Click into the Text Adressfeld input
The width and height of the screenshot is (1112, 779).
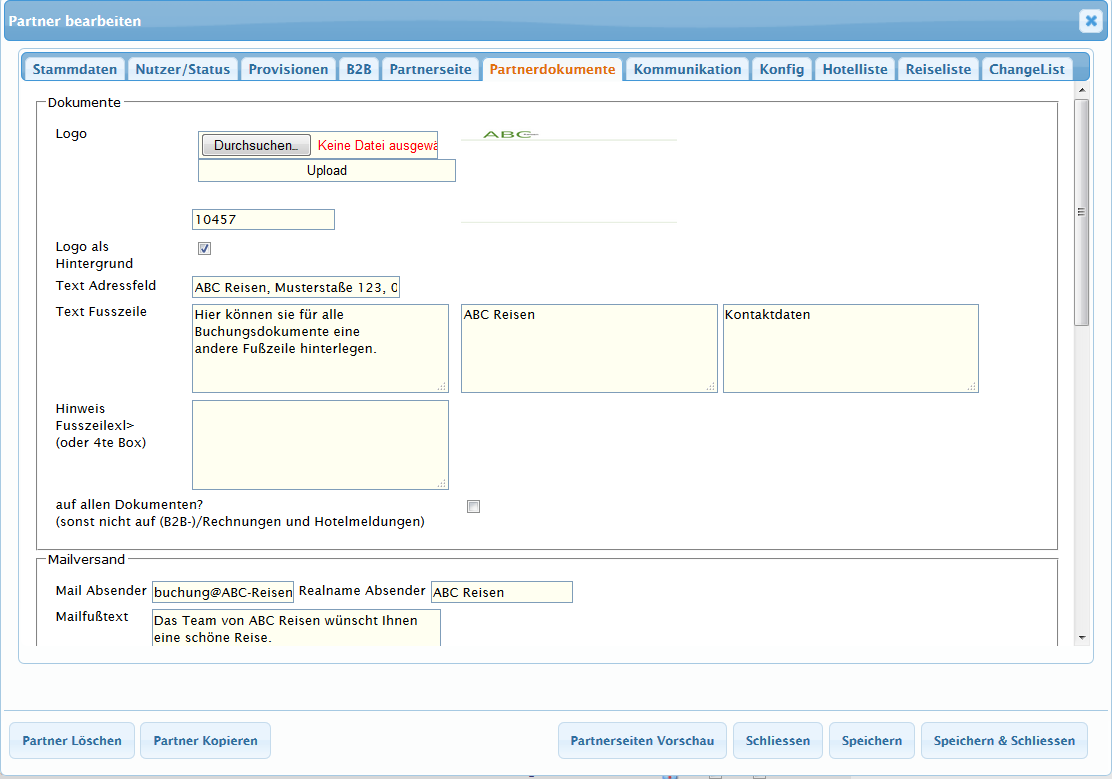[296, 288]
